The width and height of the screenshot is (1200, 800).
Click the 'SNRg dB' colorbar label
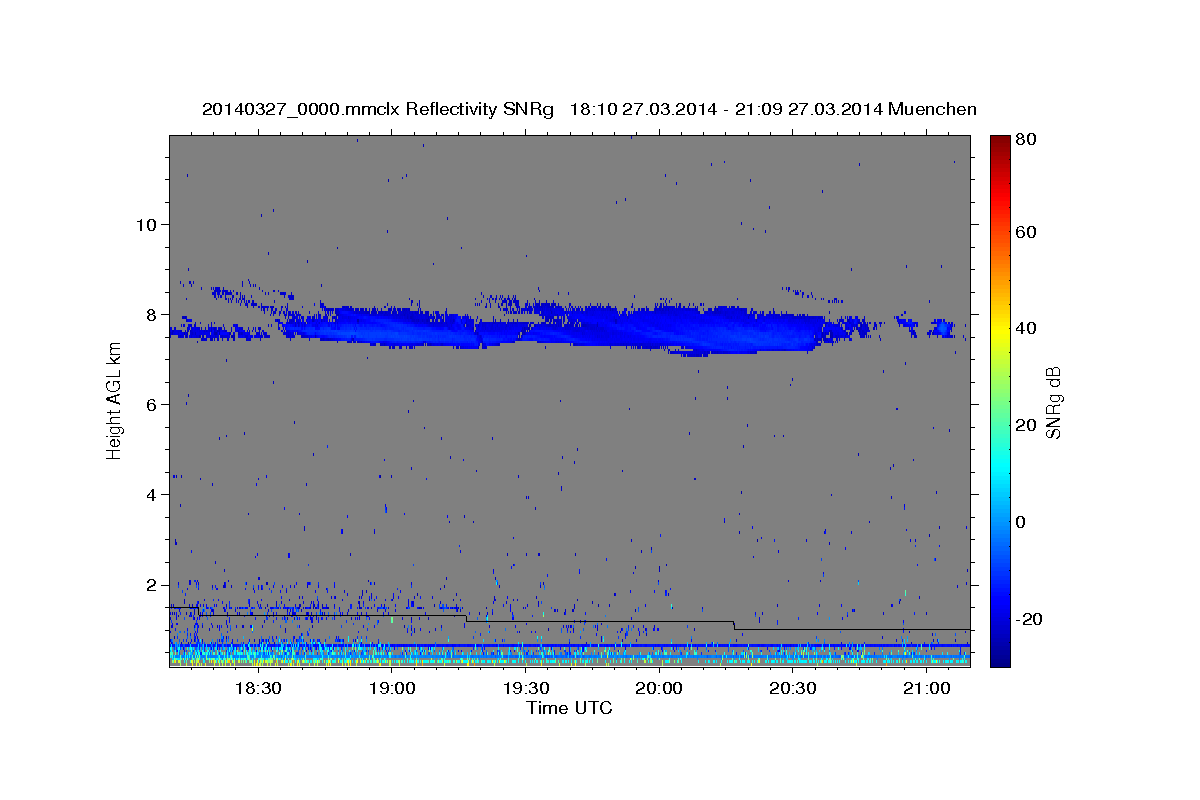(1053, 403)
